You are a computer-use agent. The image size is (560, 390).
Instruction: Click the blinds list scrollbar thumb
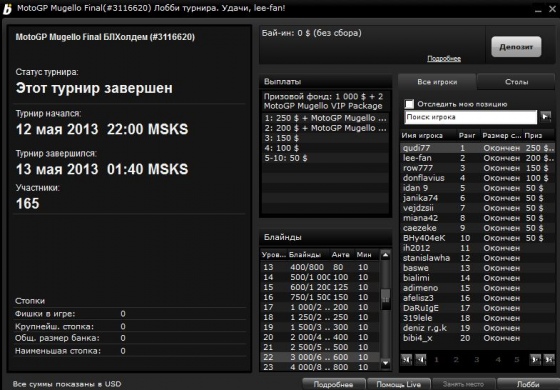pos(385,299)
